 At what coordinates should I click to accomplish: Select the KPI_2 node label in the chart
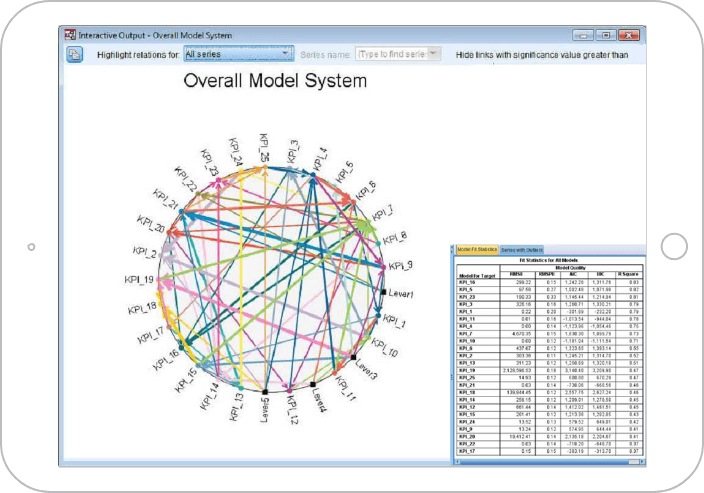tap(145, 252)
